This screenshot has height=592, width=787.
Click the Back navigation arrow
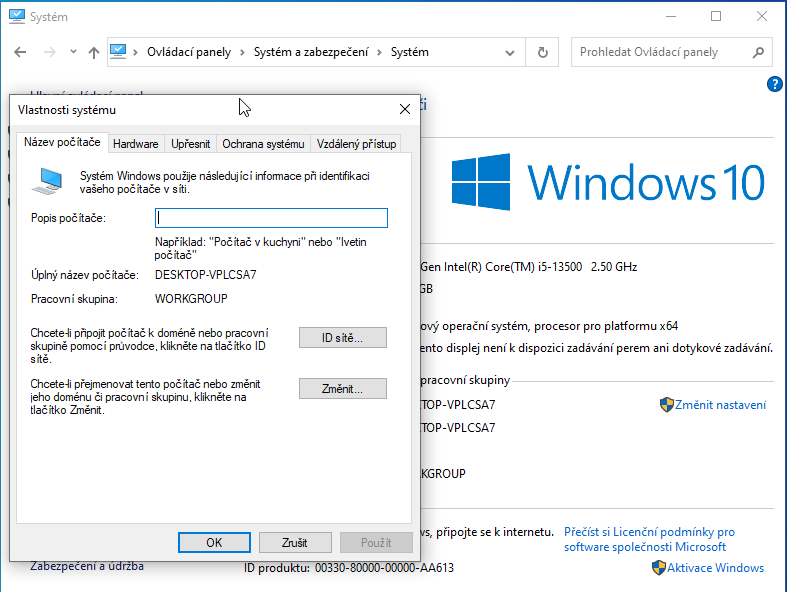20,52
